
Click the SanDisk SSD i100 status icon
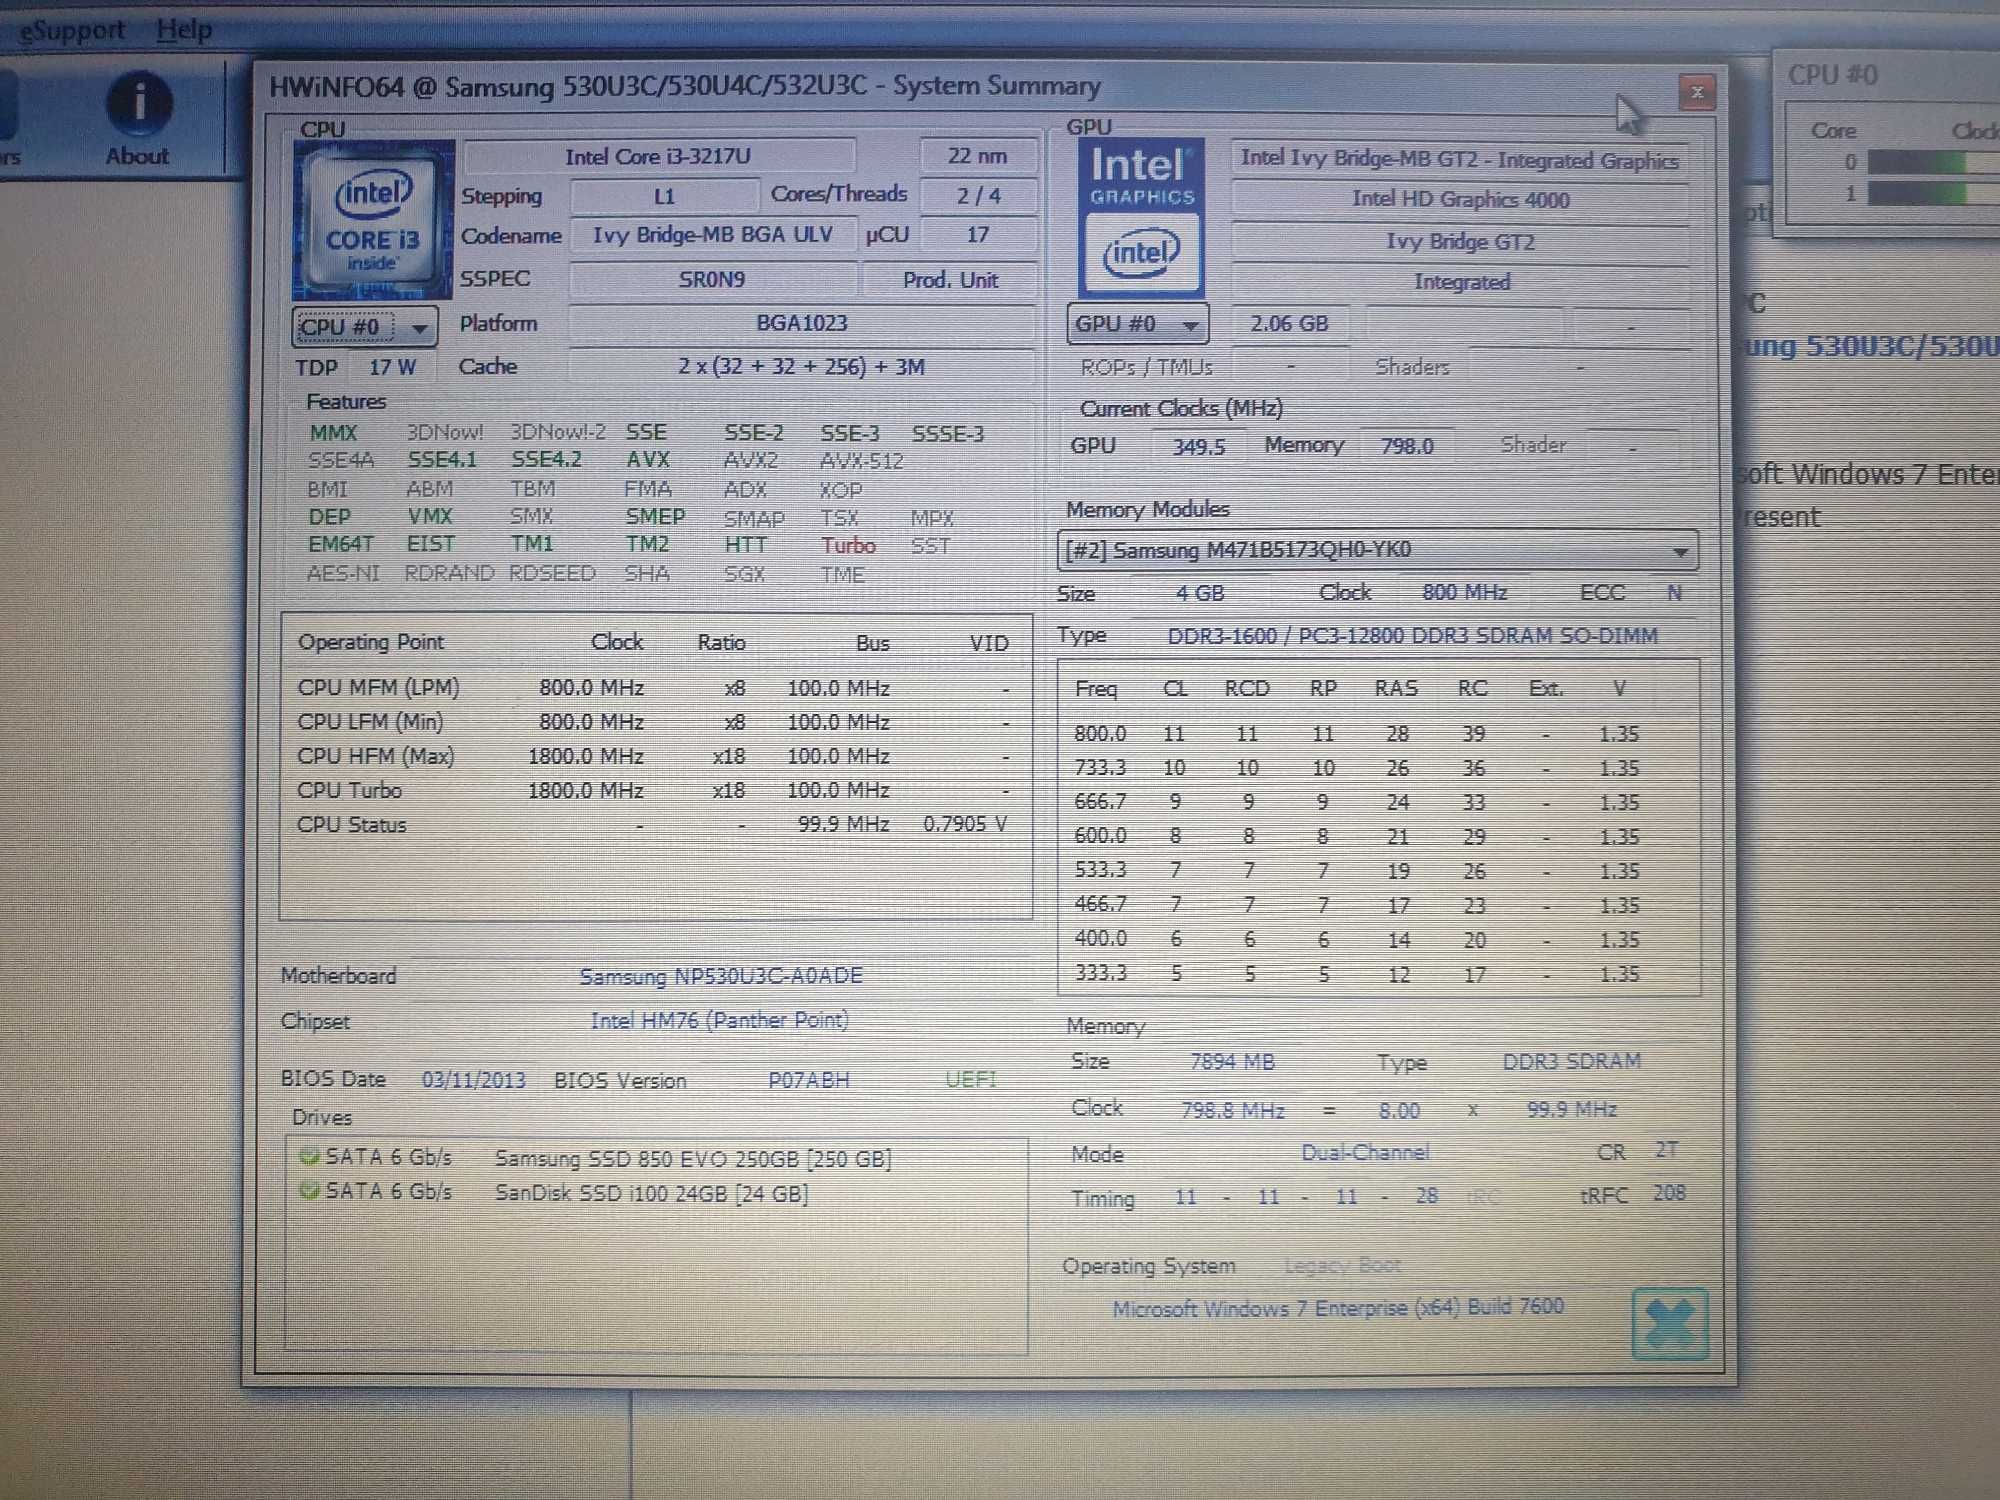(x=309, y=1191)
